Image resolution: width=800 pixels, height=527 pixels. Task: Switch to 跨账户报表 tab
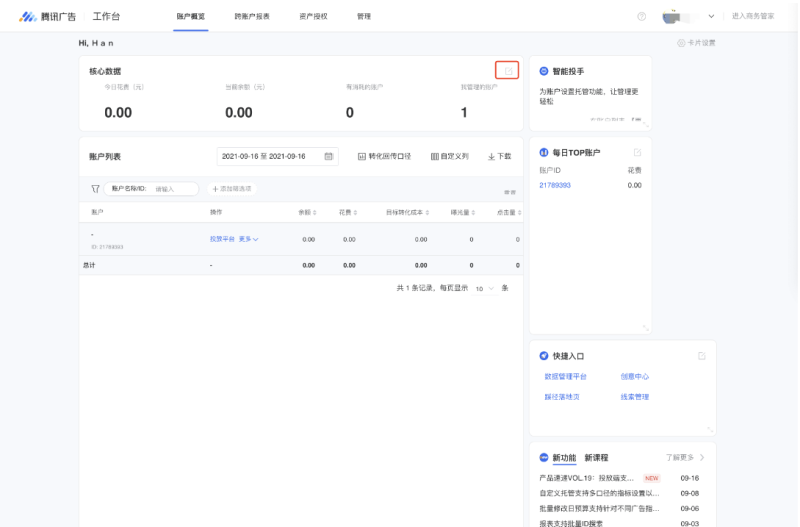[x=252, y=16]
